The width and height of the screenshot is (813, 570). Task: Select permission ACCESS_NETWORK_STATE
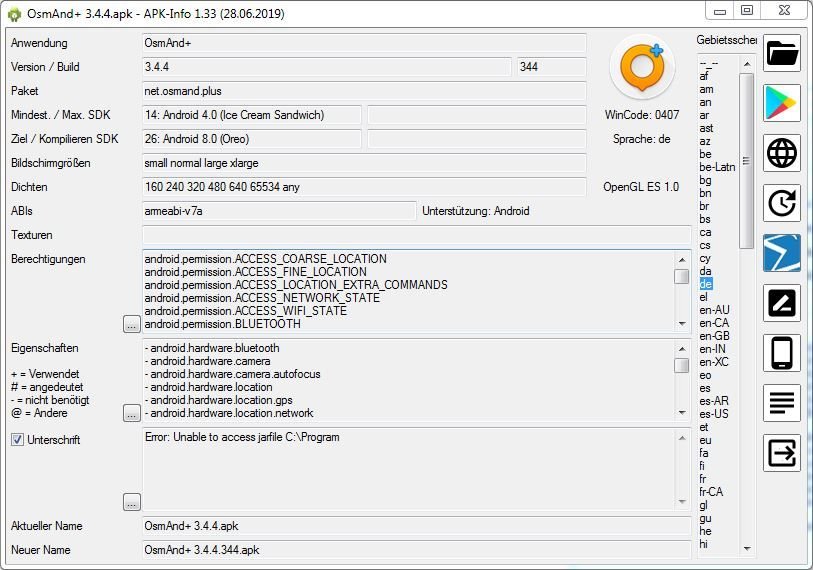point(262,298)
